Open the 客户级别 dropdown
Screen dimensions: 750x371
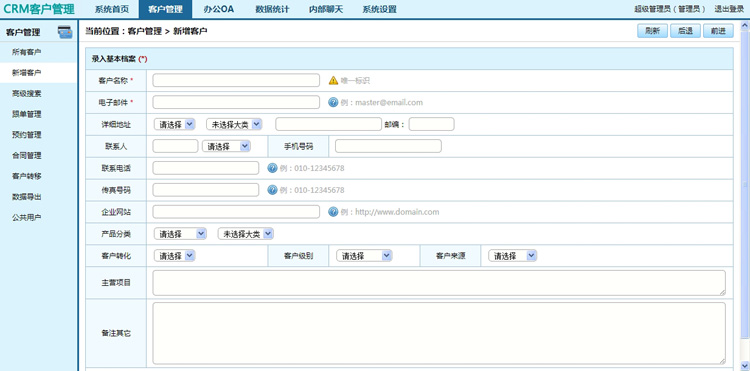click(x=364, y=256)
